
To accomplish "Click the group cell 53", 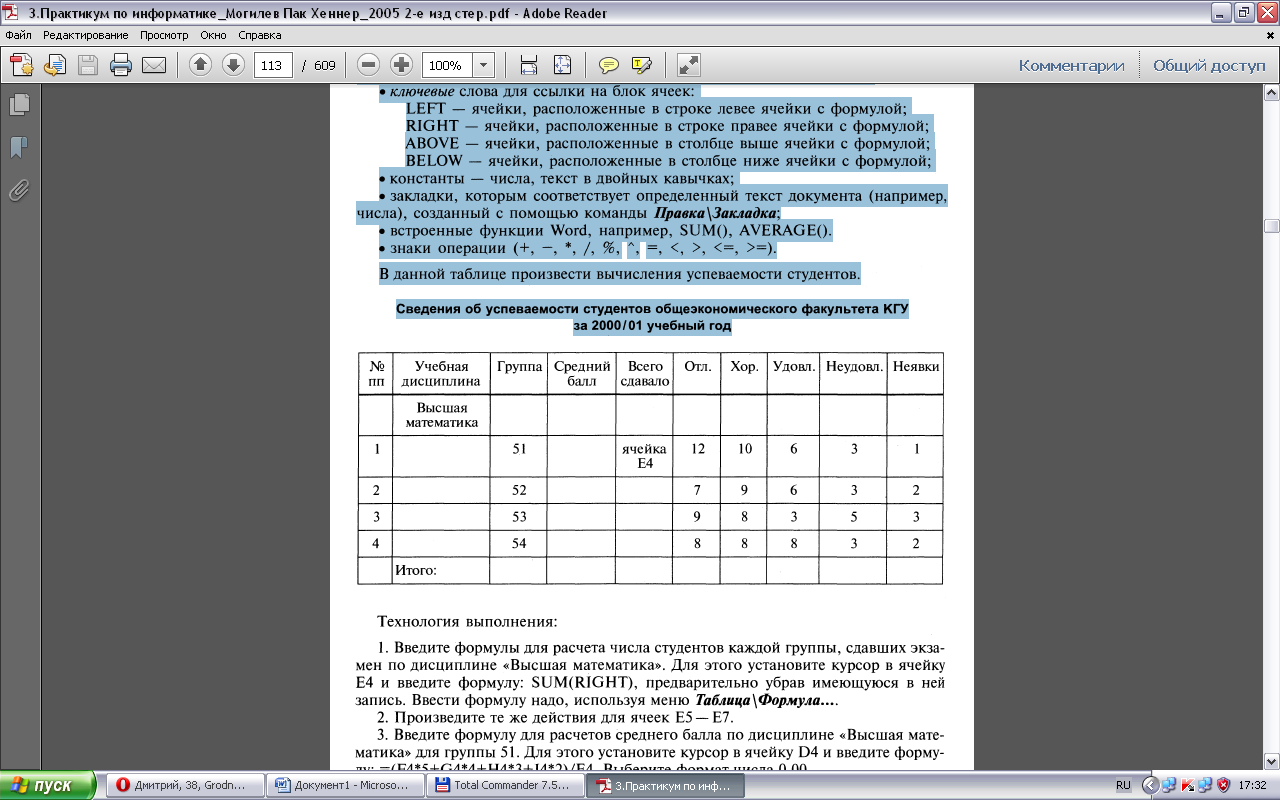I will [x=518, y=516].
